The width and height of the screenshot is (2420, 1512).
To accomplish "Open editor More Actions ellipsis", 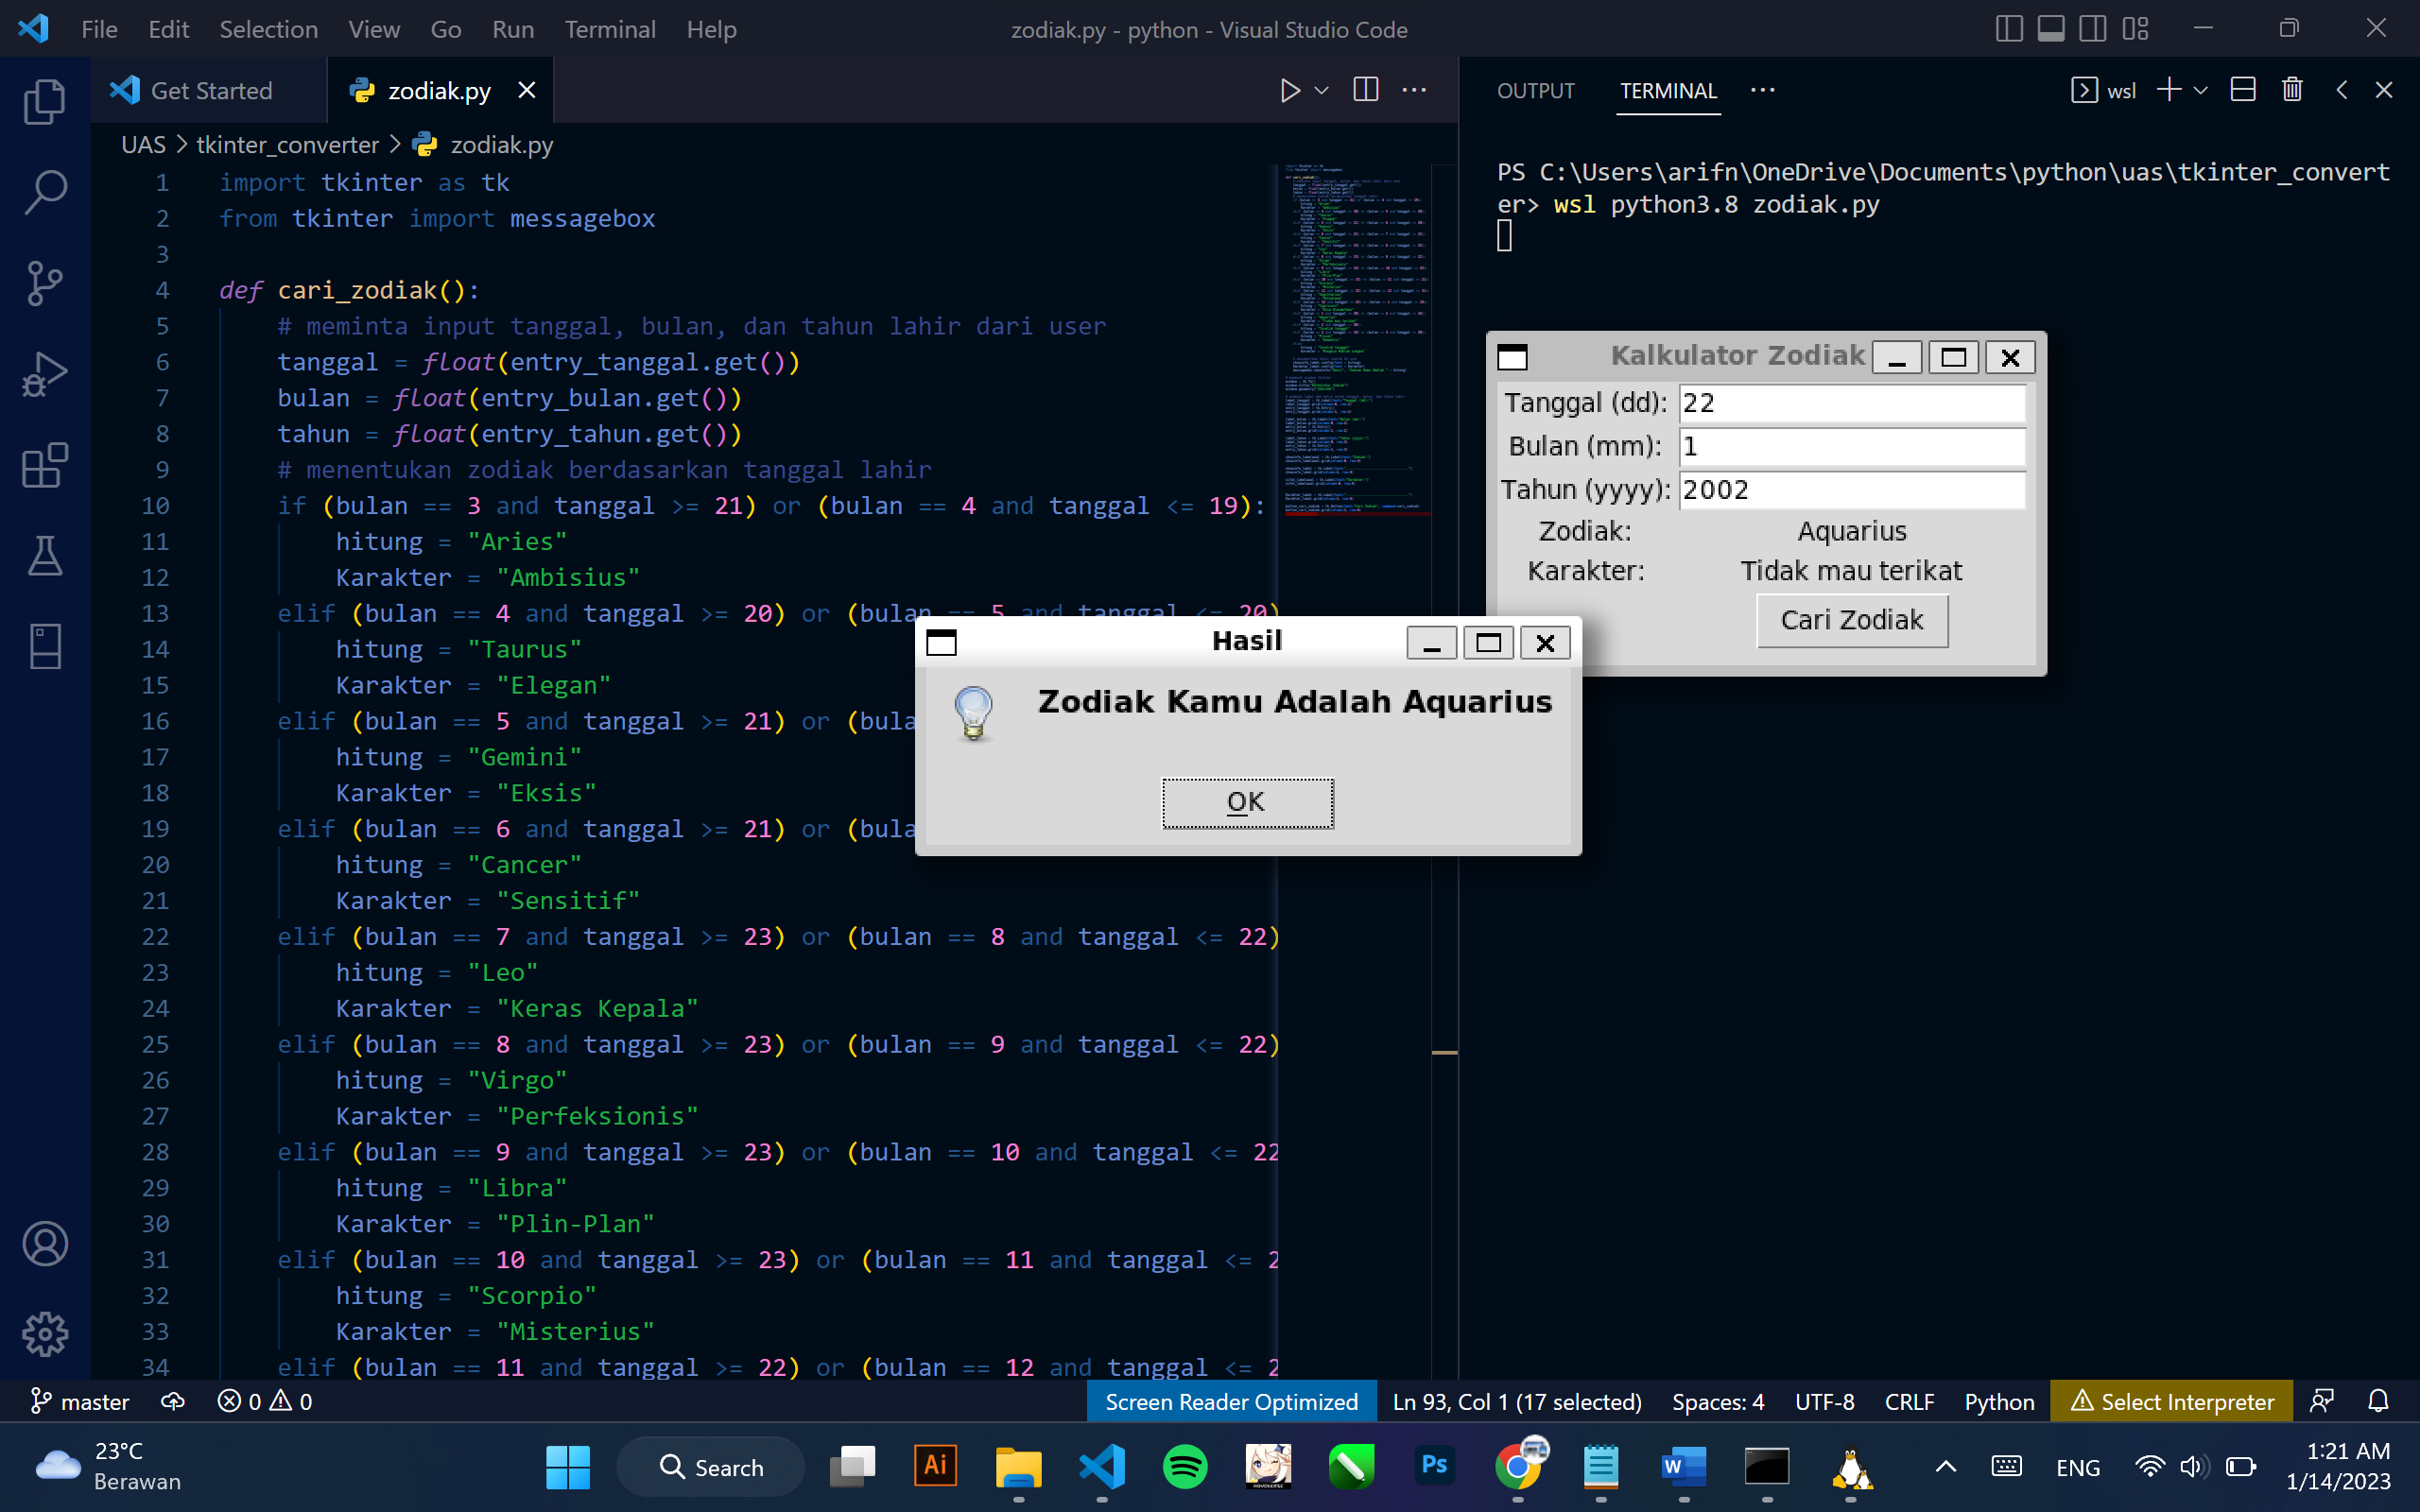I will click(1414, 90).
